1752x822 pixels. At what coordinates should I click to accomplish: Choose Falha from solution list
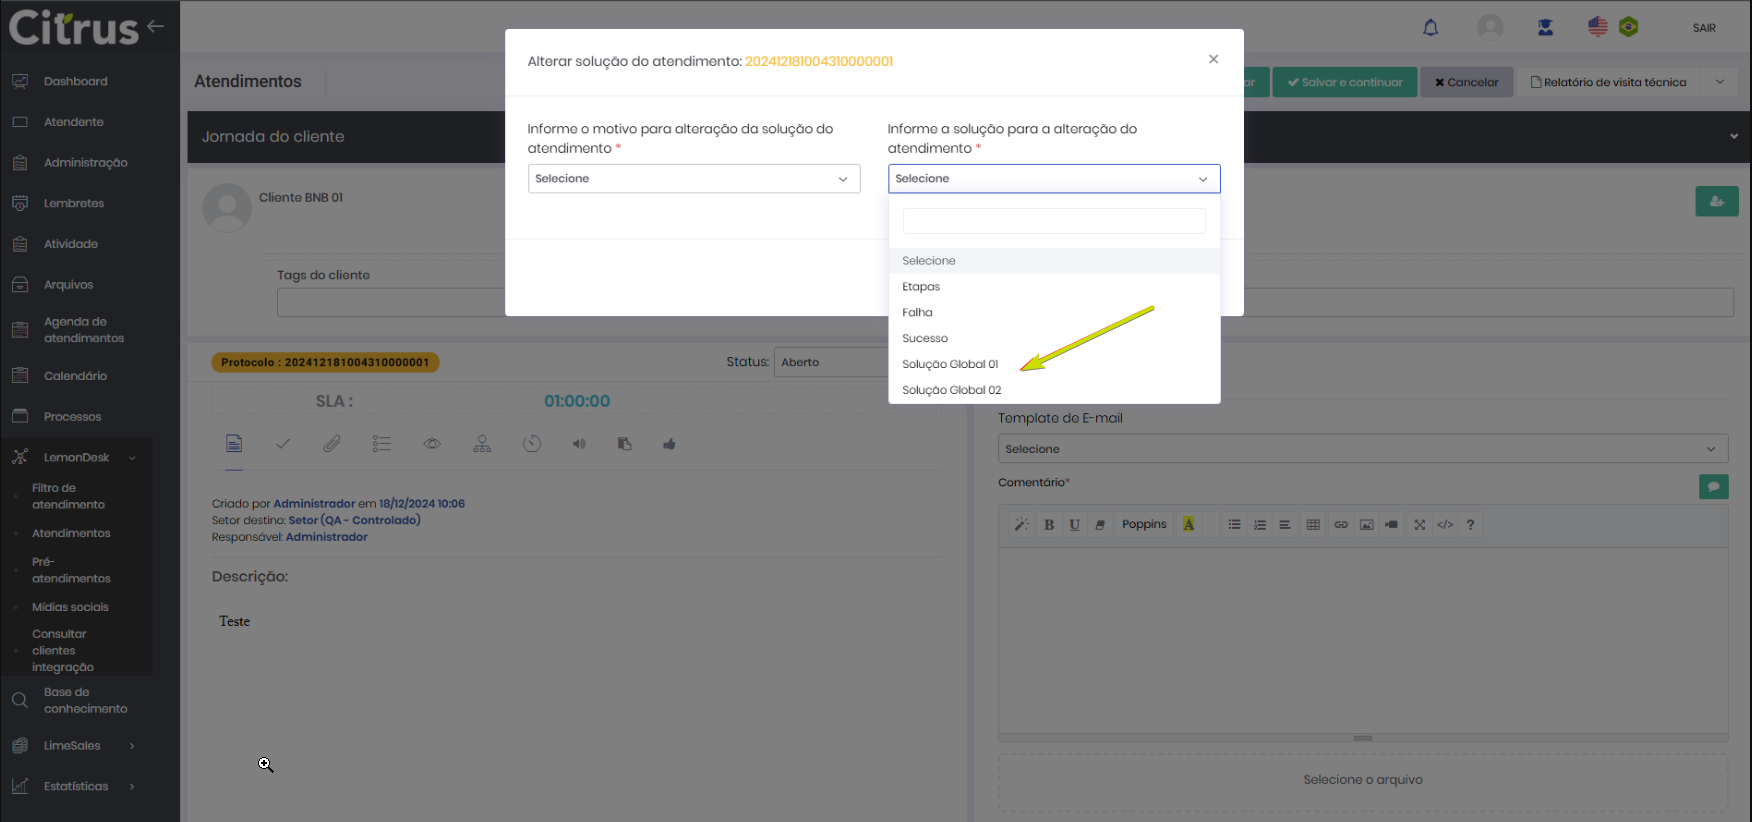(917, 313)
